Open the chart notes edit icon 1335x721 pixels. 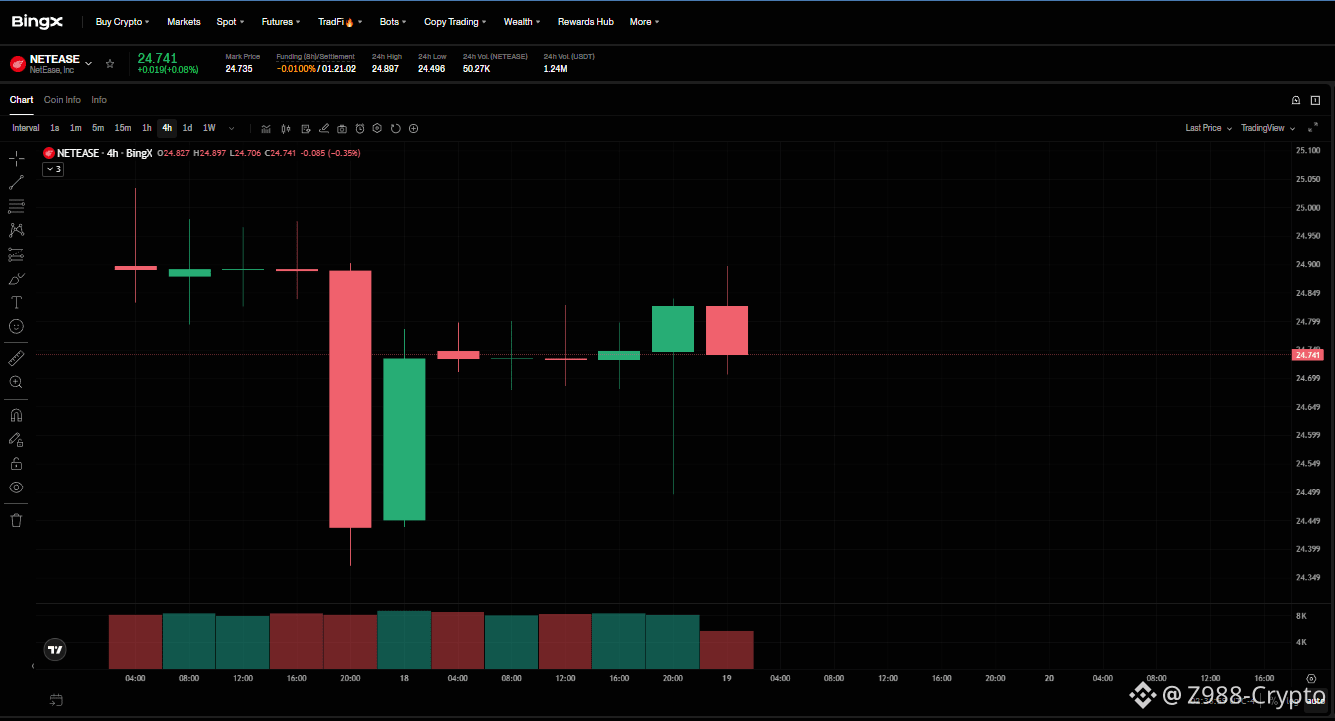304,128
